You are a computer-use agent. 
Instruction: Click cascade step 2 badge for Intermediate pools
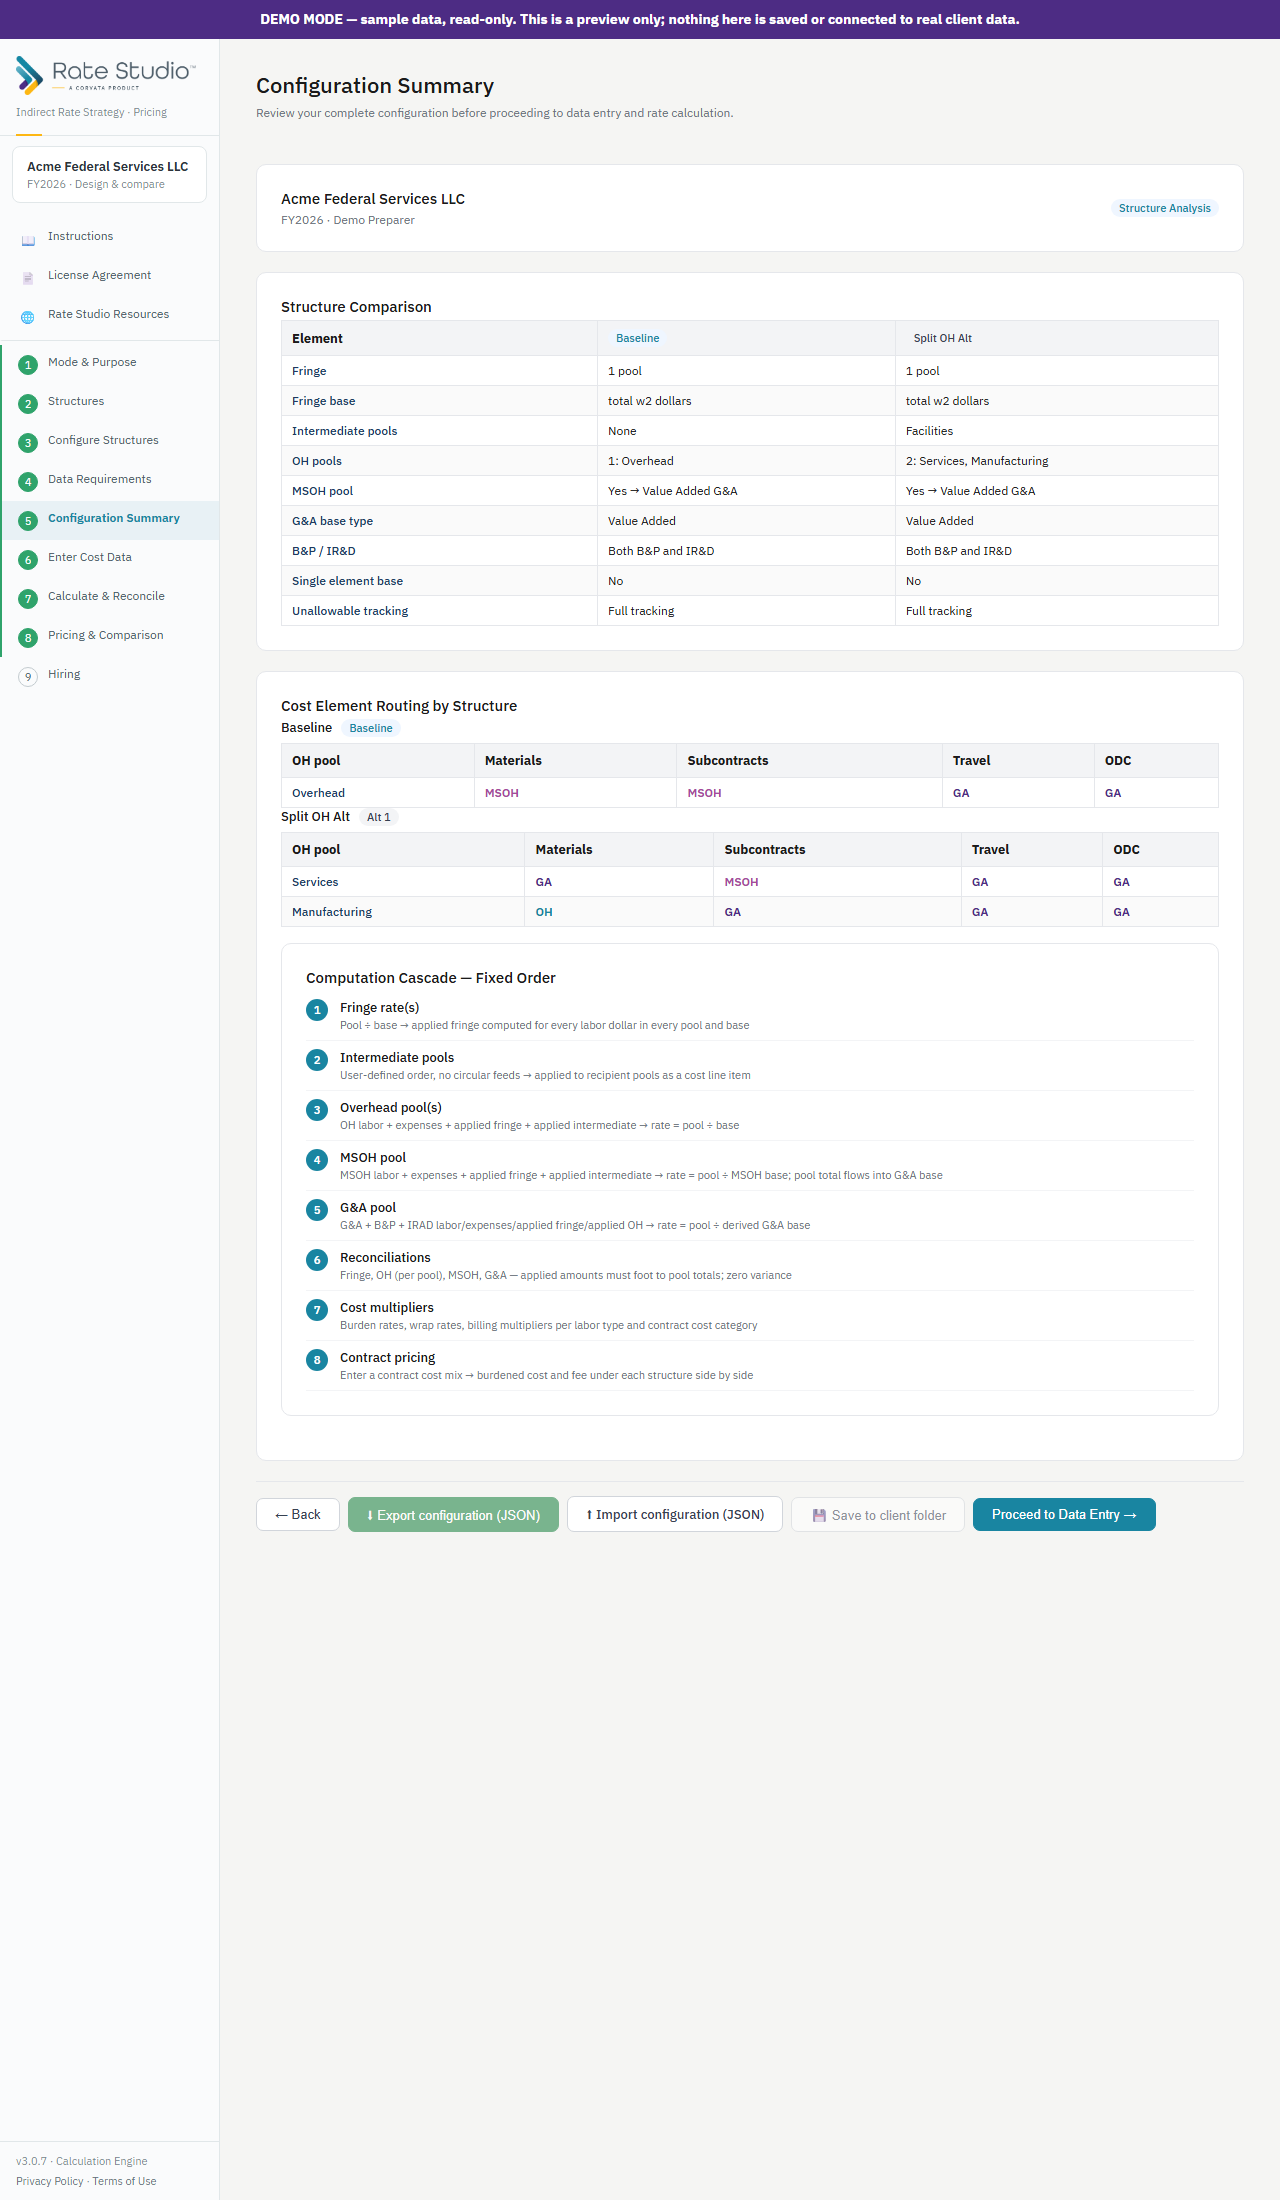[317, 1060]
